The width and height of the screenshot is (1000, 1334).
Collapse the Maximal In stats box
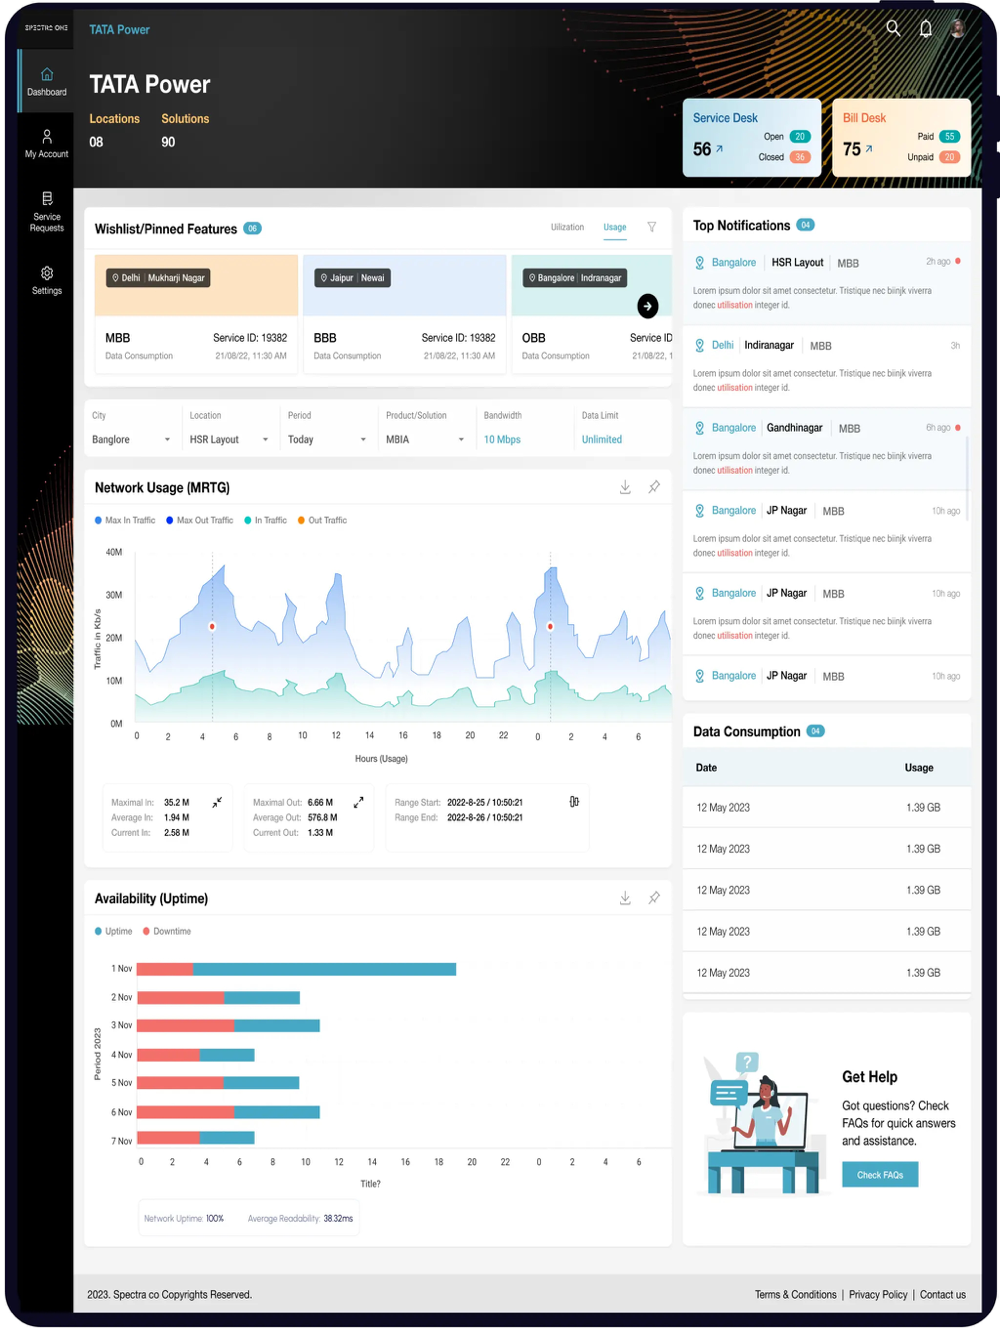tap(217, 802)
